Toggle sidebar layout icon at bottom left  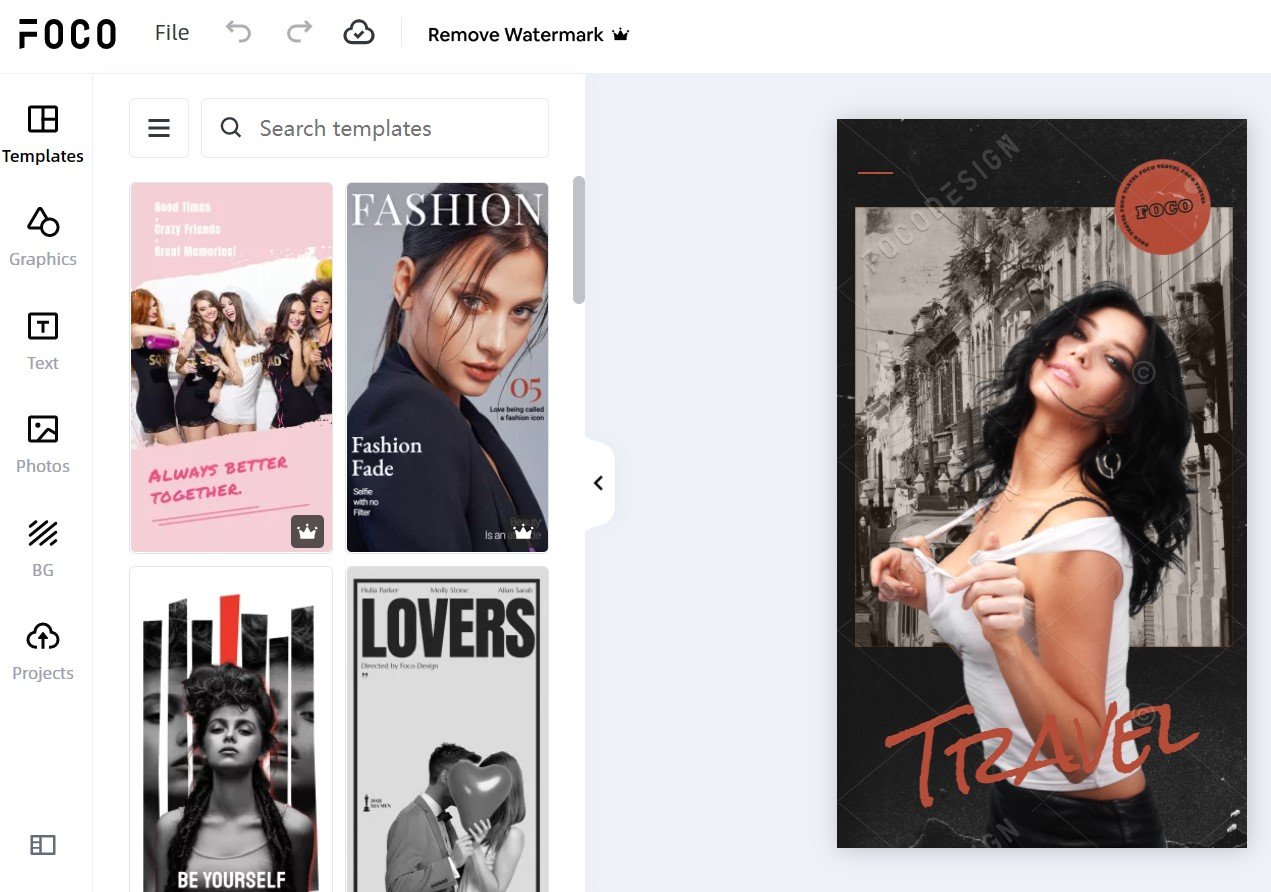(43, 845)
